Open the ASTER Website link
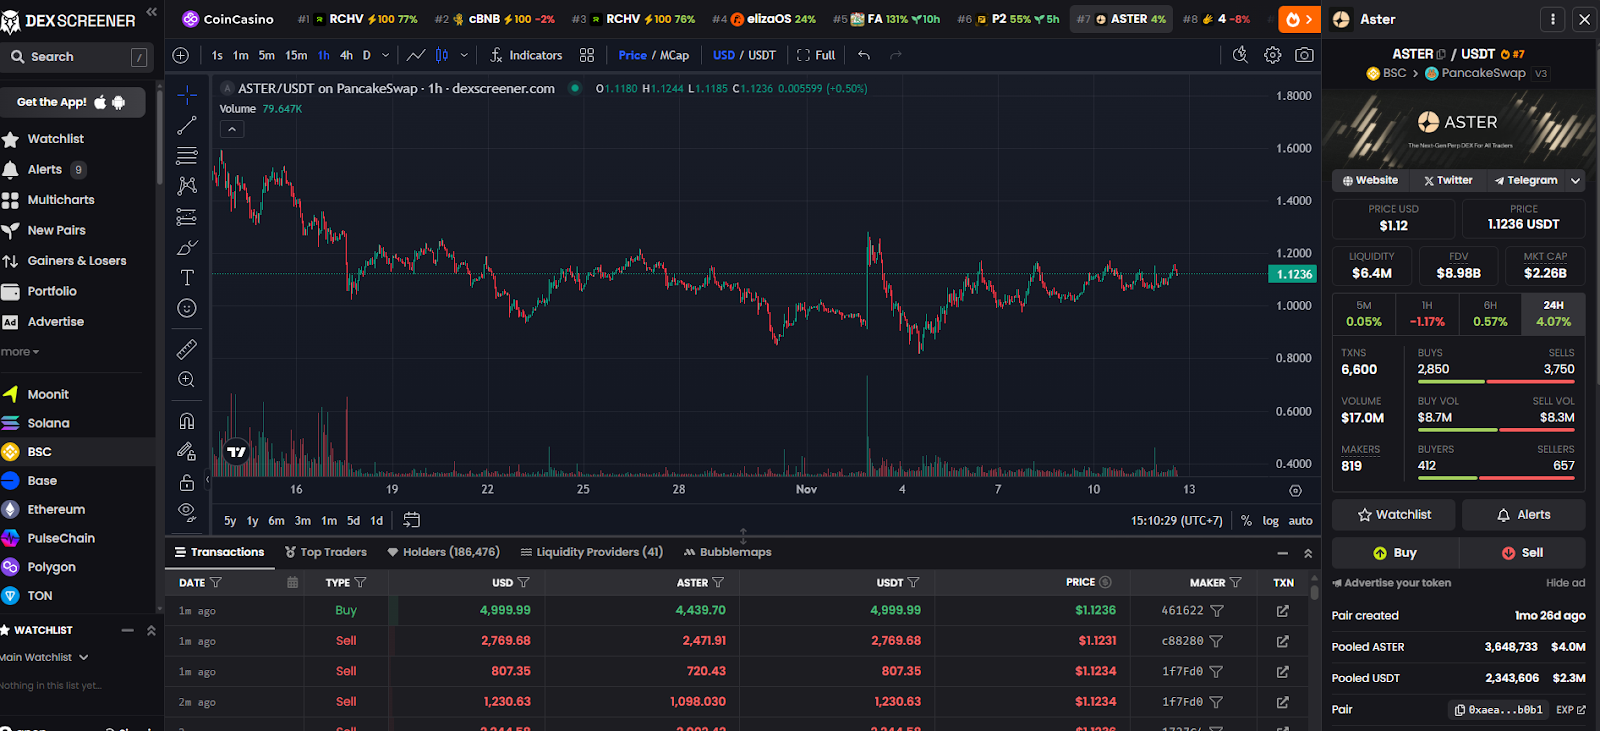 [x=1370, y=181]
